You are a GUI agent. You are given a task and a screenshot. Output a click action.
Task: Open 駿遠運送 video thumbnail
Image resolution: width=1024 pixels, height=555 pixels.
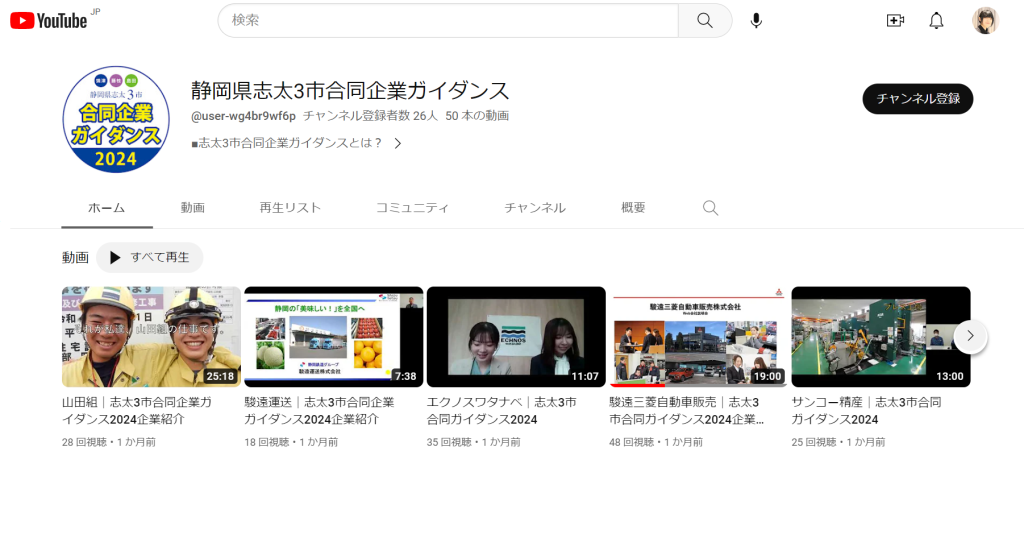(x=334, y=337)
